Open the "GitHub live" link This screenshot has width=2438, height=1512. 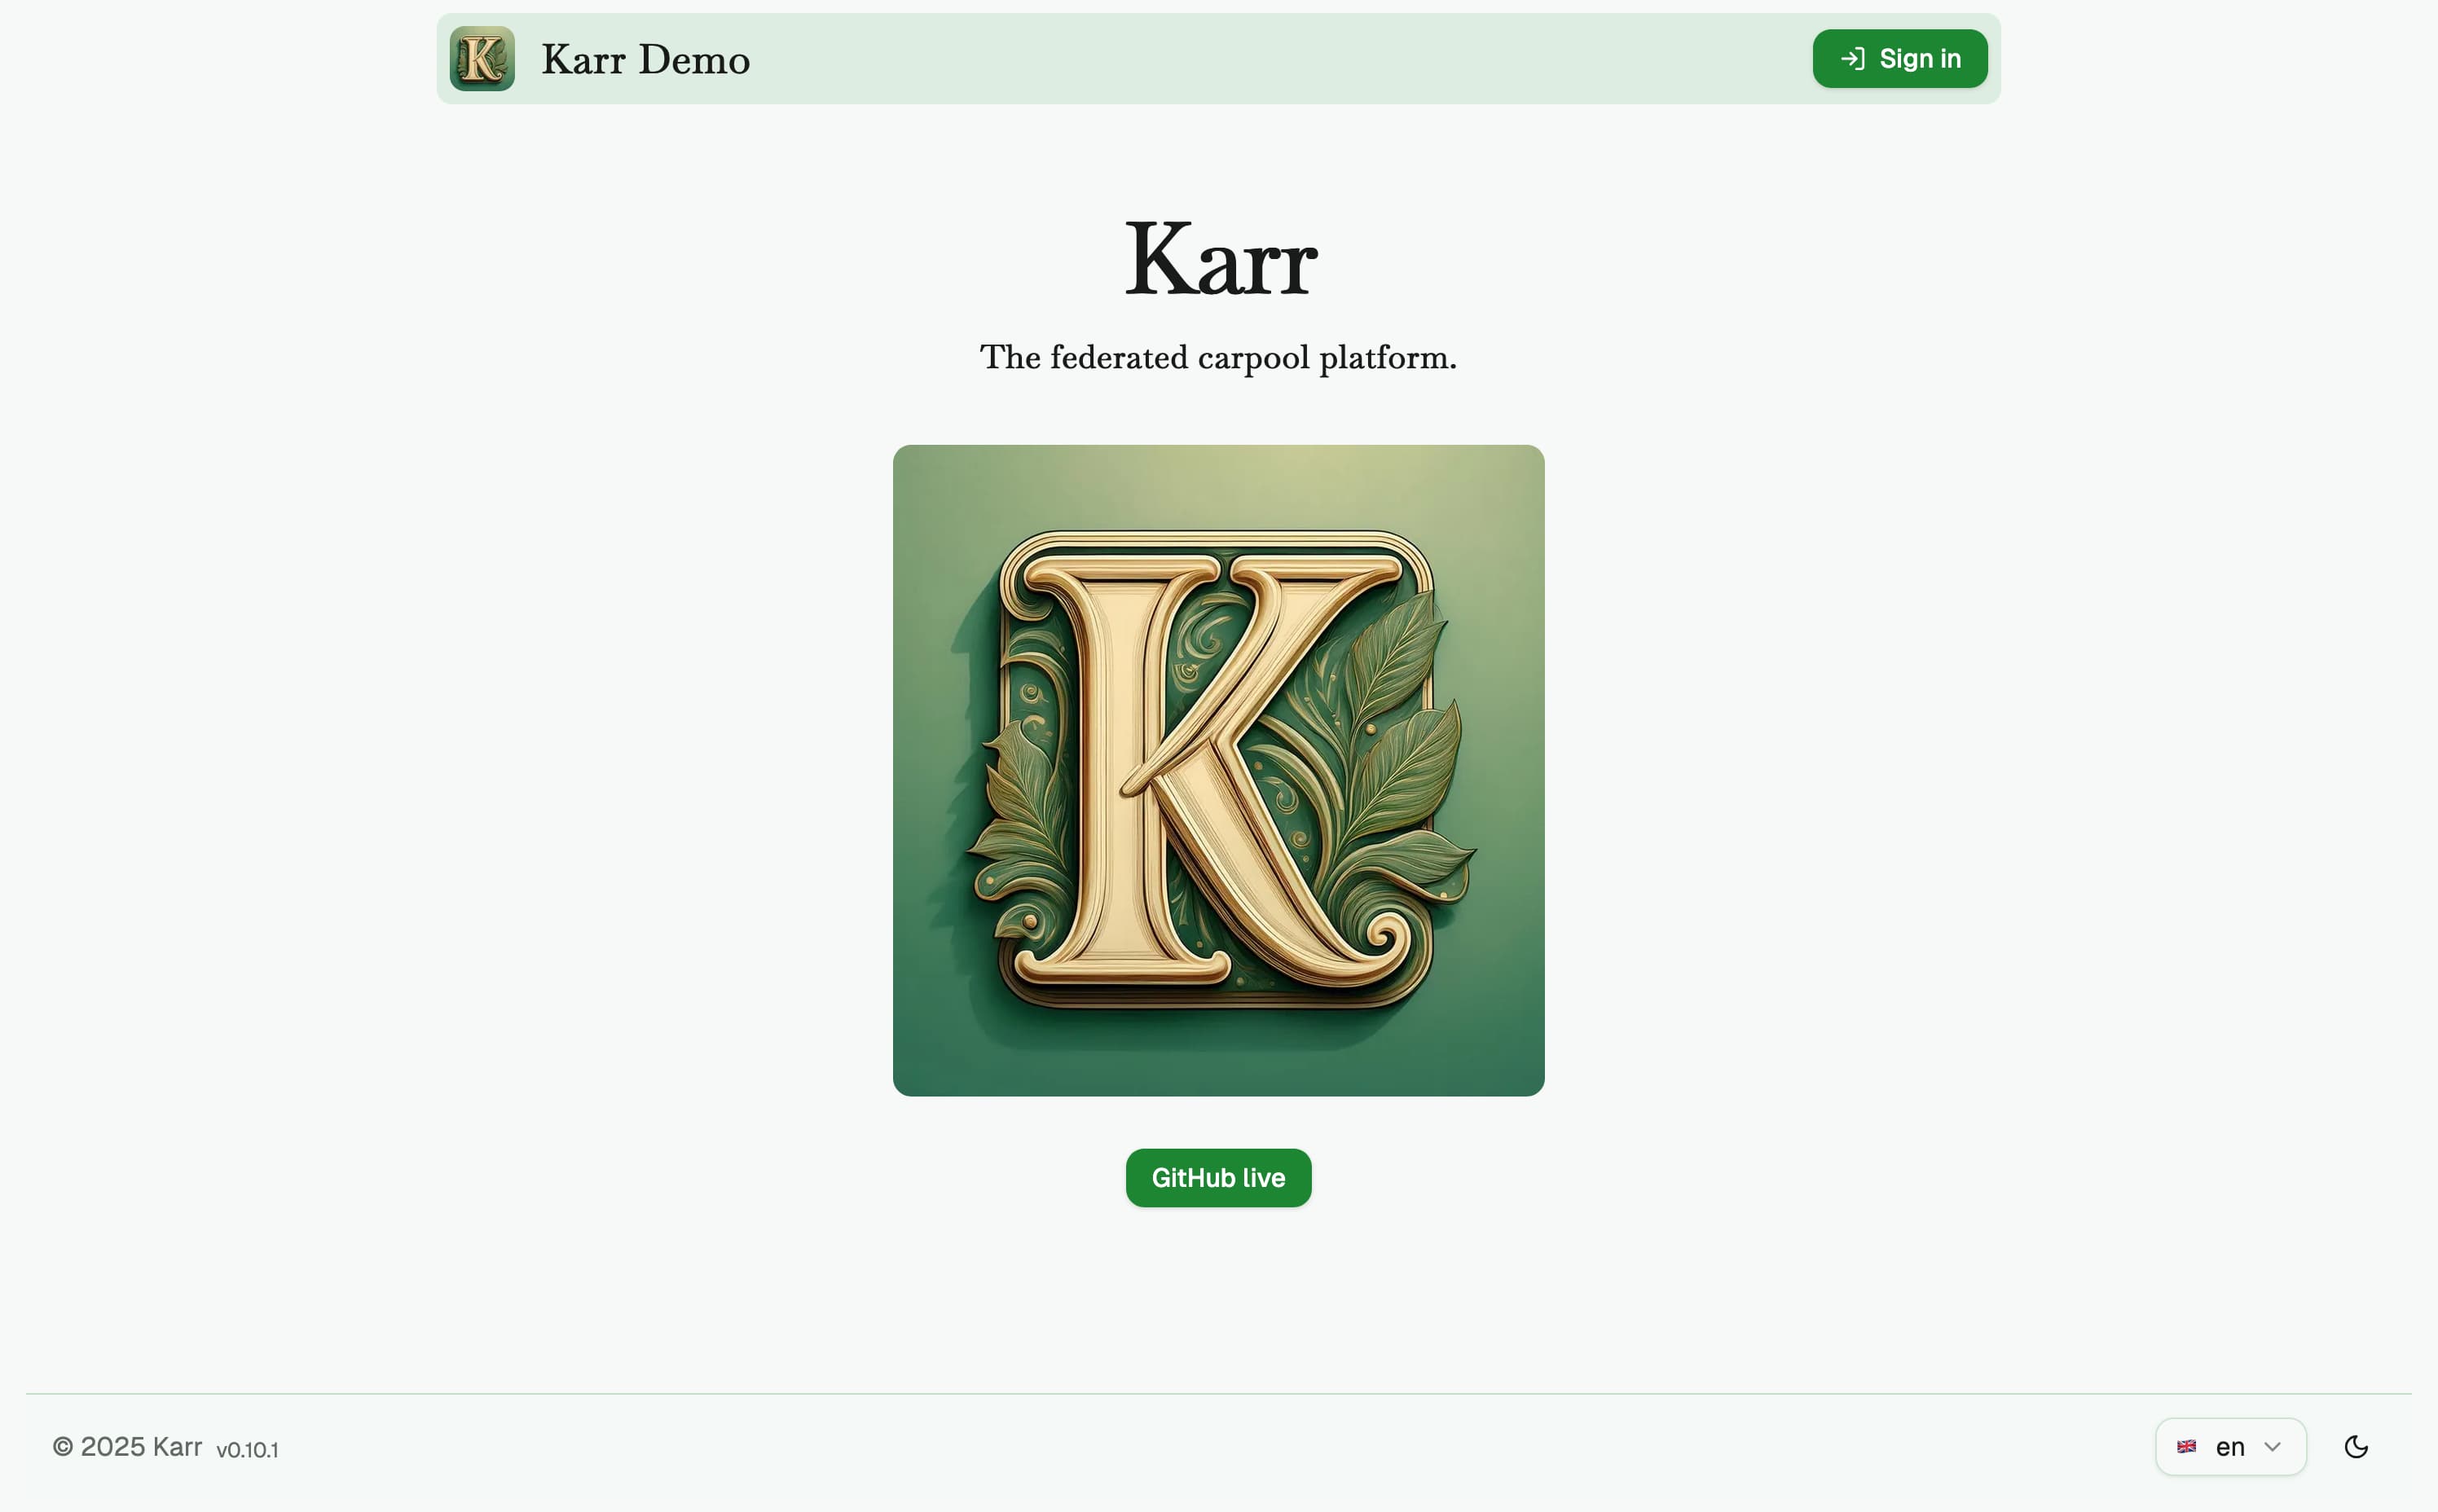pyautogui.click(x=1218, y=1177)
